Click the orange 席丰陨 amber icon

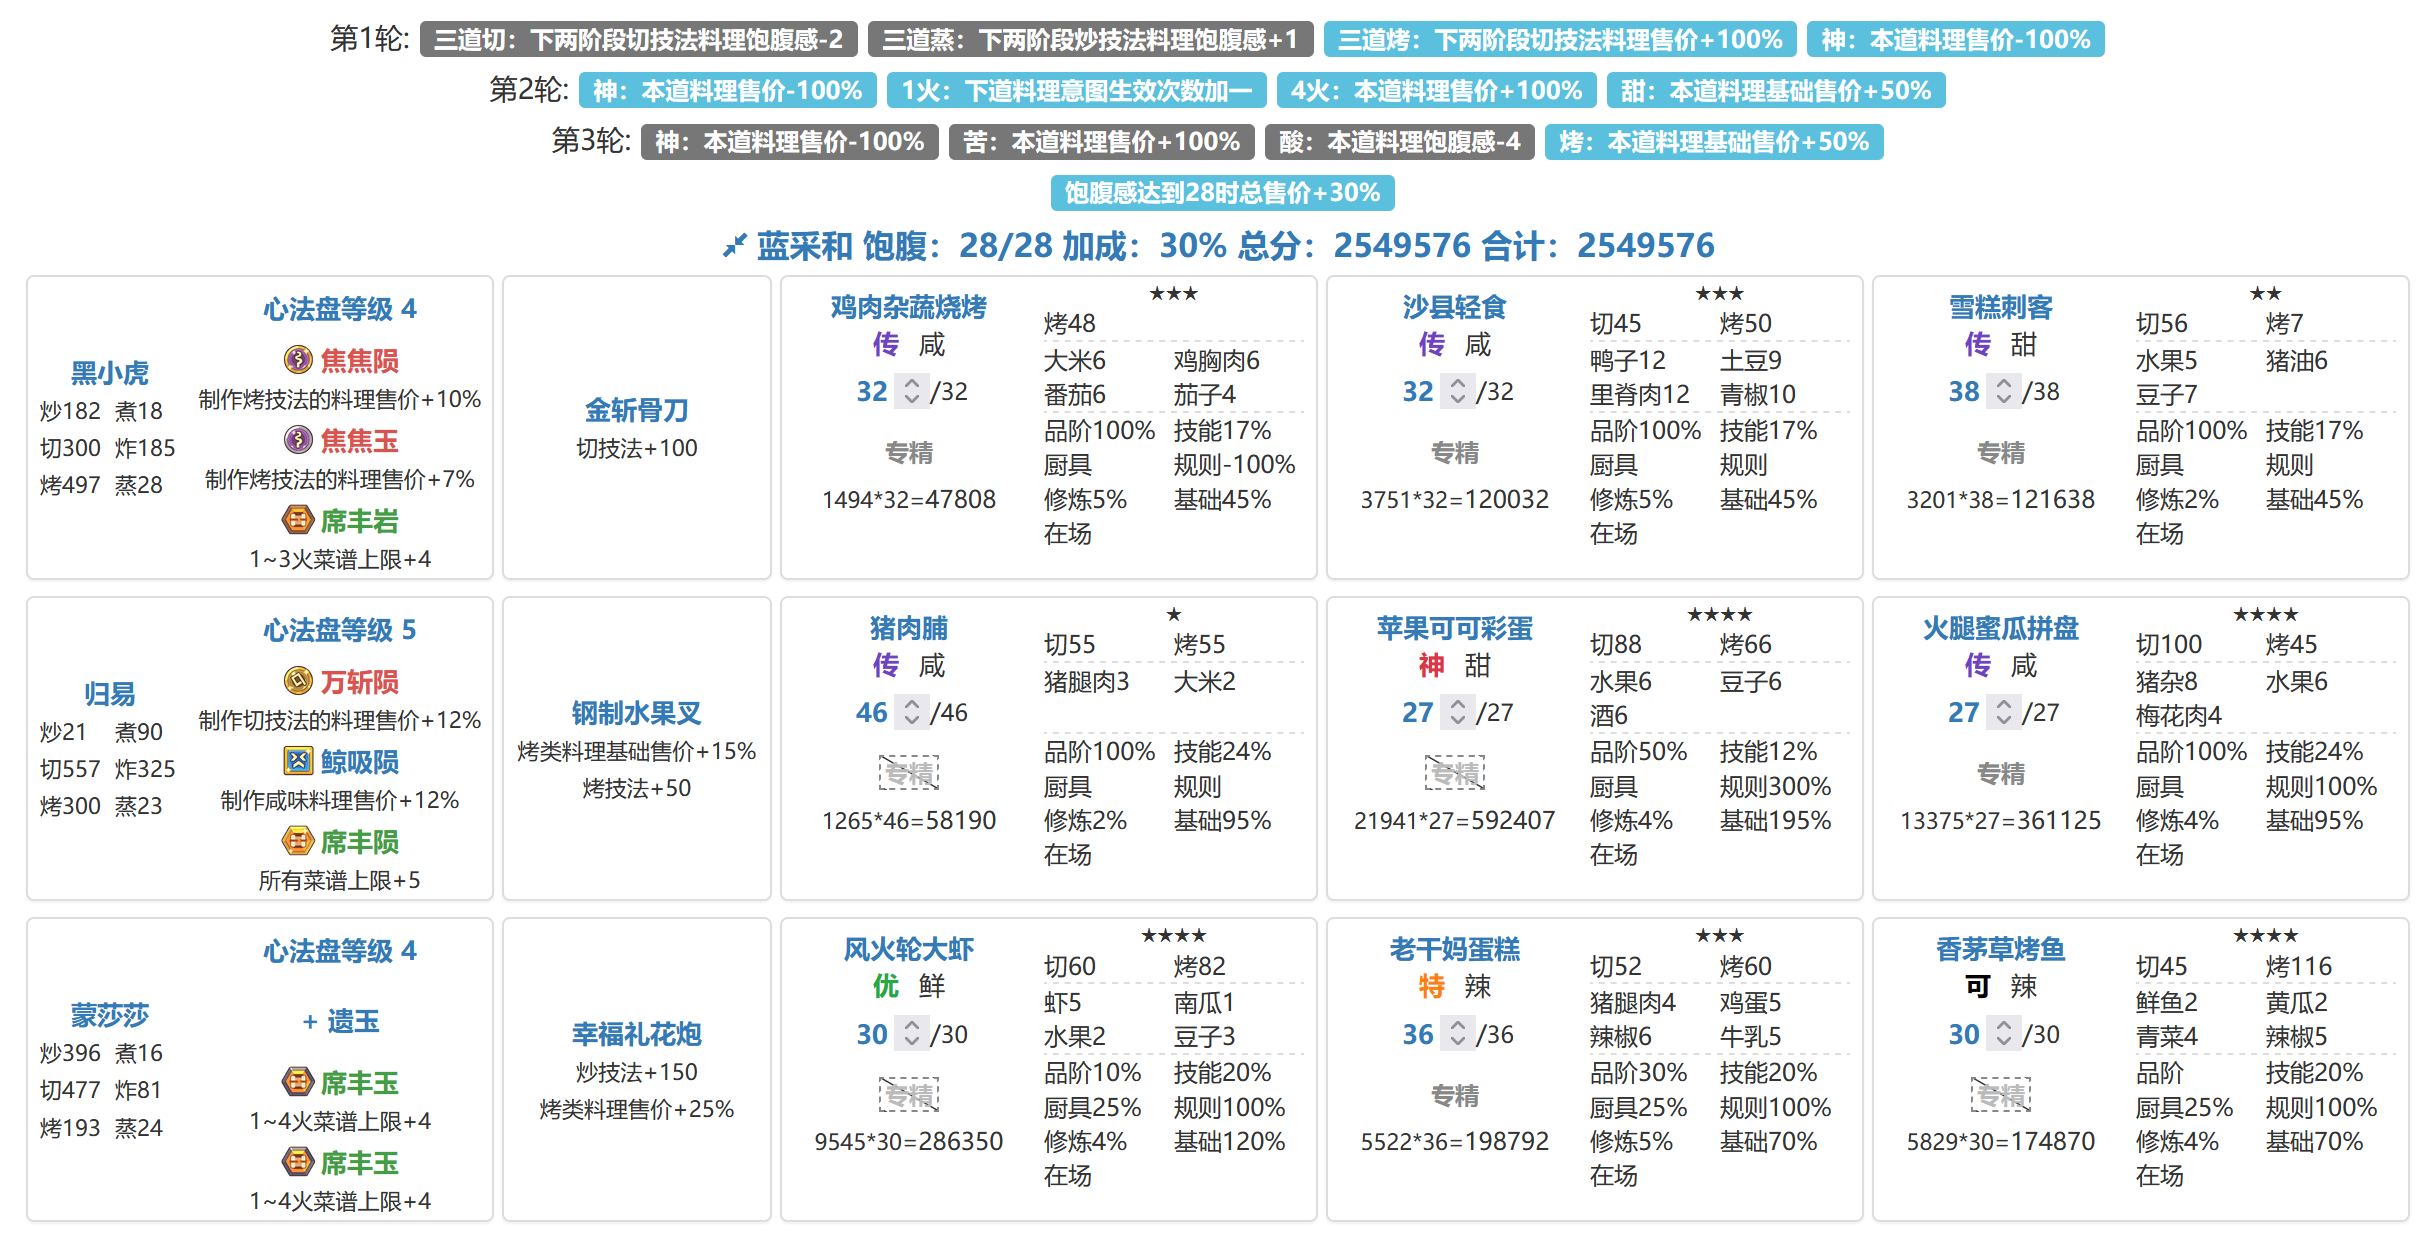(298, 841)
